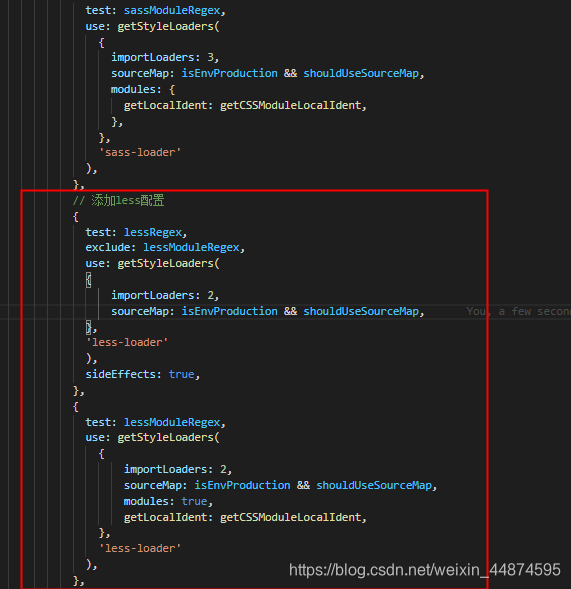Click 'importLoaders: 2,' in the lessModuleRegex rule

point(178,470)
